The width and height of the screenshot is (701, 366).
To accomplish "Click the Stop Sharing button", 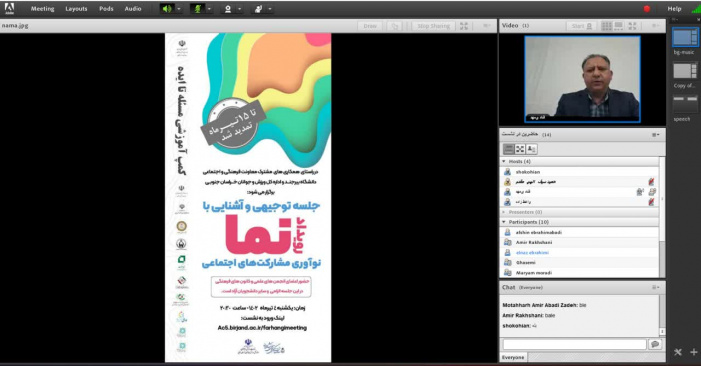I will point(433,26).
